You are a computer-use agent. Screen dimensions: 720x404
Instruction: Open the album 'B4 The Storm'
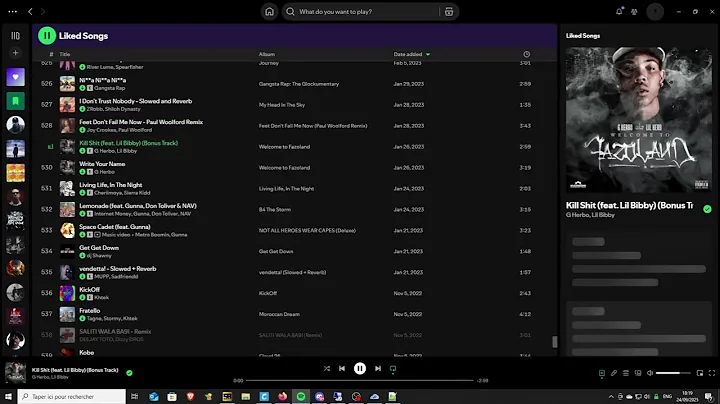tap(275, 209)
